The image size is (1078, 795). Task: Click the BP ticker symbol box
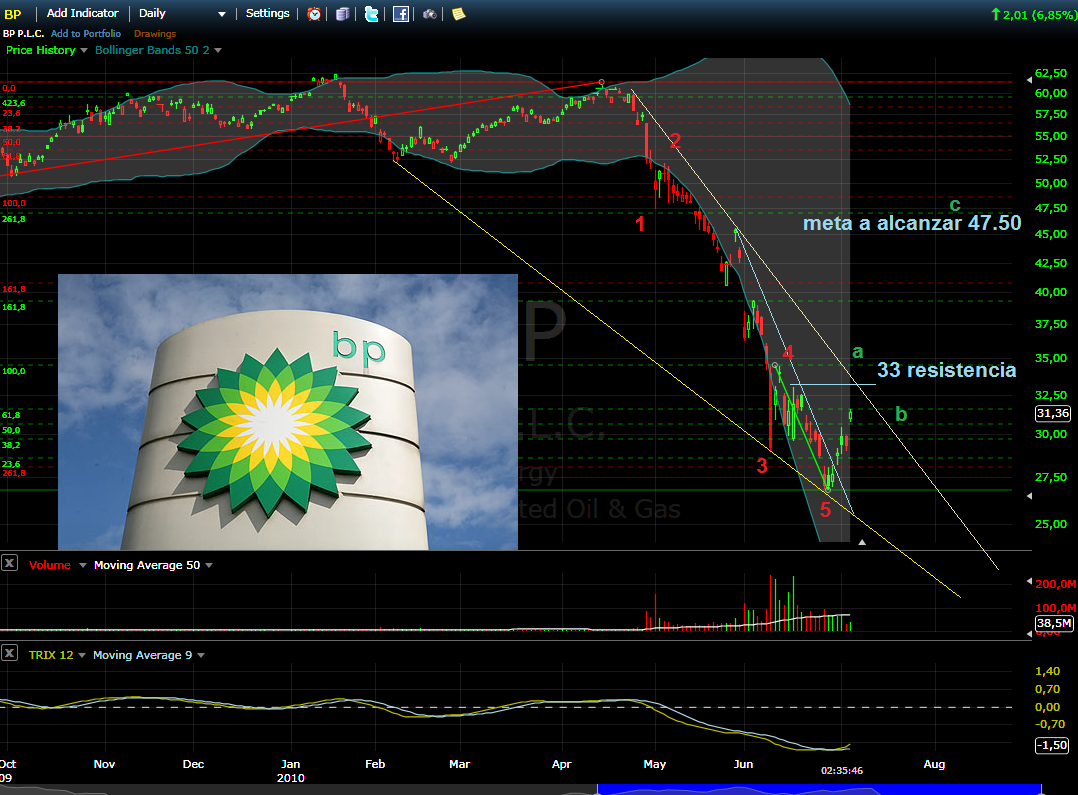click(14, 14)
